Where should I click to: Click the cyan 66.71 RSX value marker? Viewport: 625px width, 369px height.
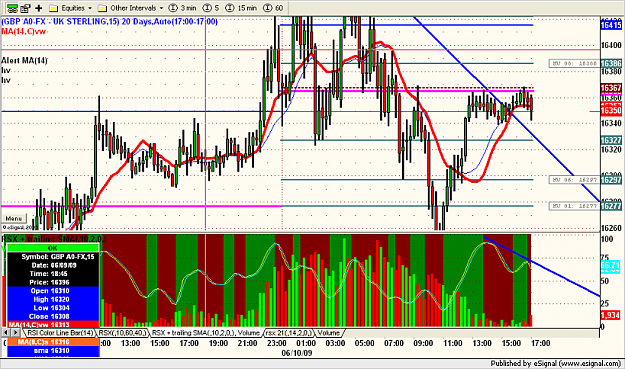(x=610, y=265)
